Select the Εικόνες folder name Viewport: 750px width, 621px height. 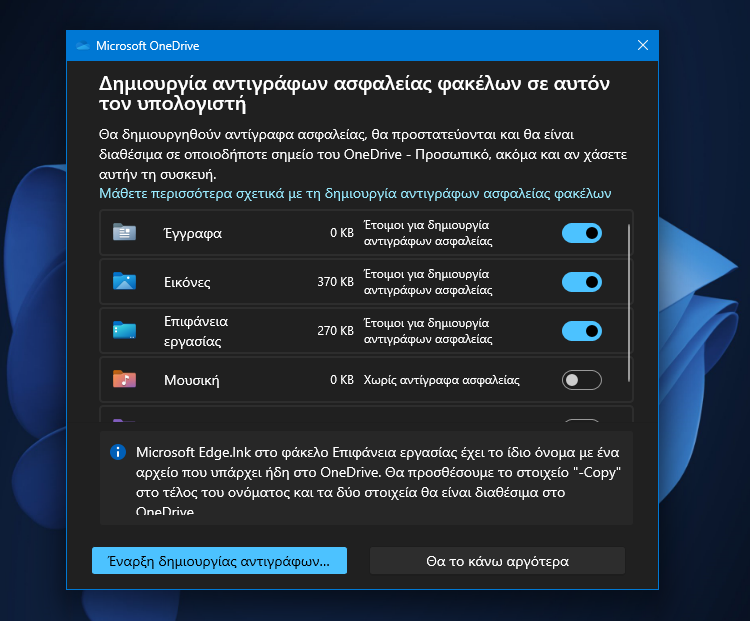point(187,282)
